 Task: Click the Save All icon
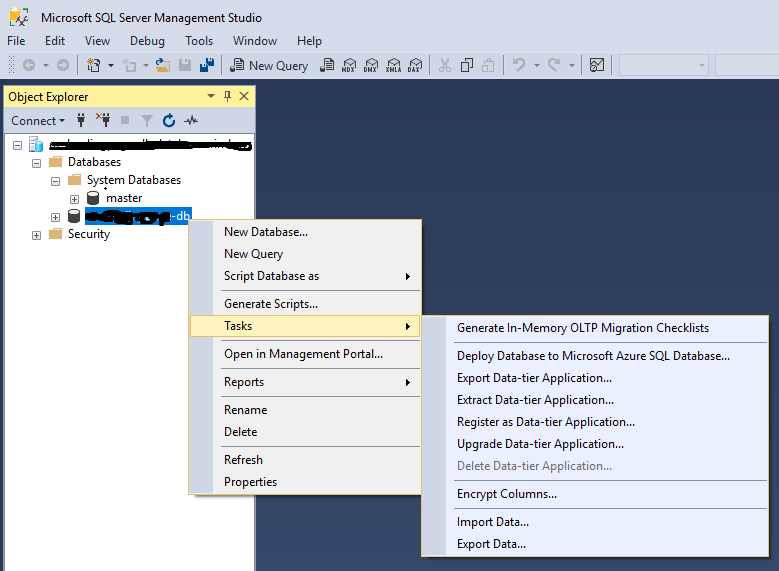[207, 65]
